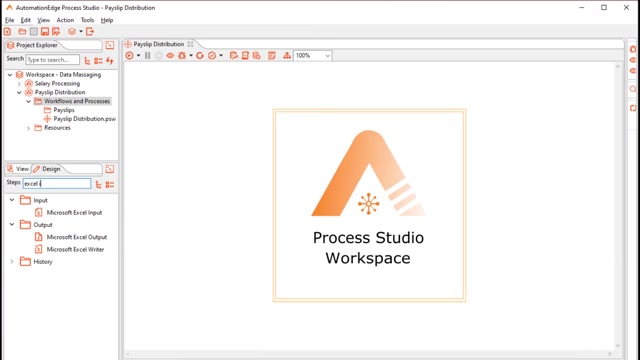This screenshot has width=640, height=360.
Task: Click the Save file icon
Action: [x=45, y=31]
